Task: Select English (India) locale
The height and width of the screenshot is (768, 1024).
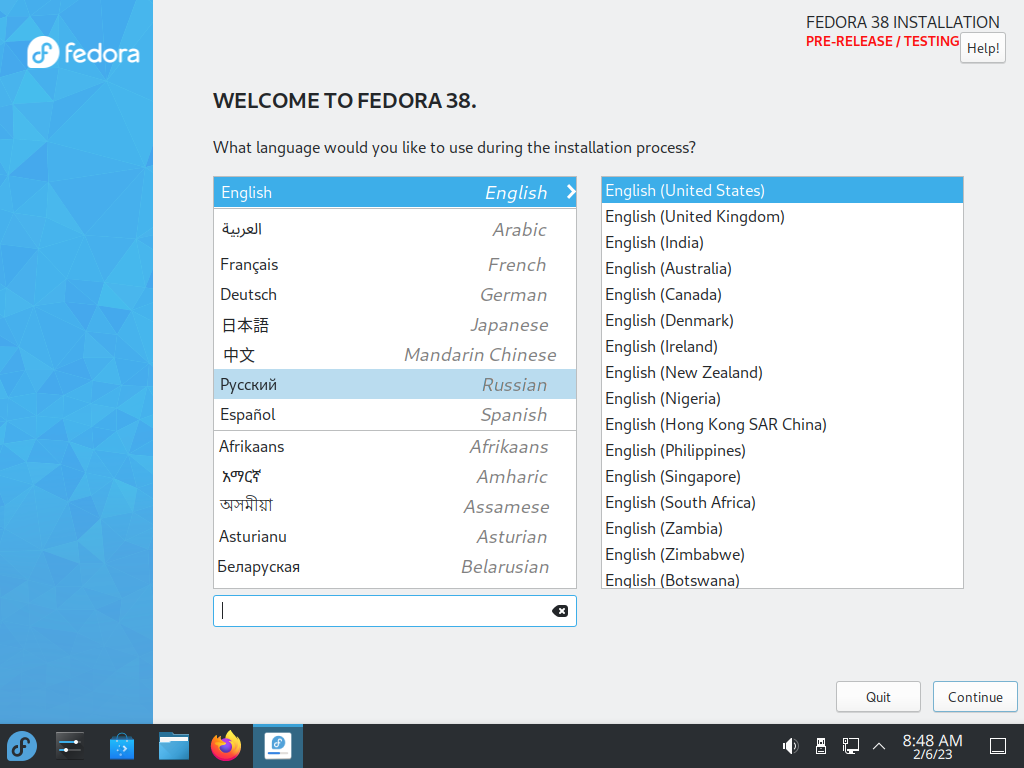Action: click(x=782, y=242)
